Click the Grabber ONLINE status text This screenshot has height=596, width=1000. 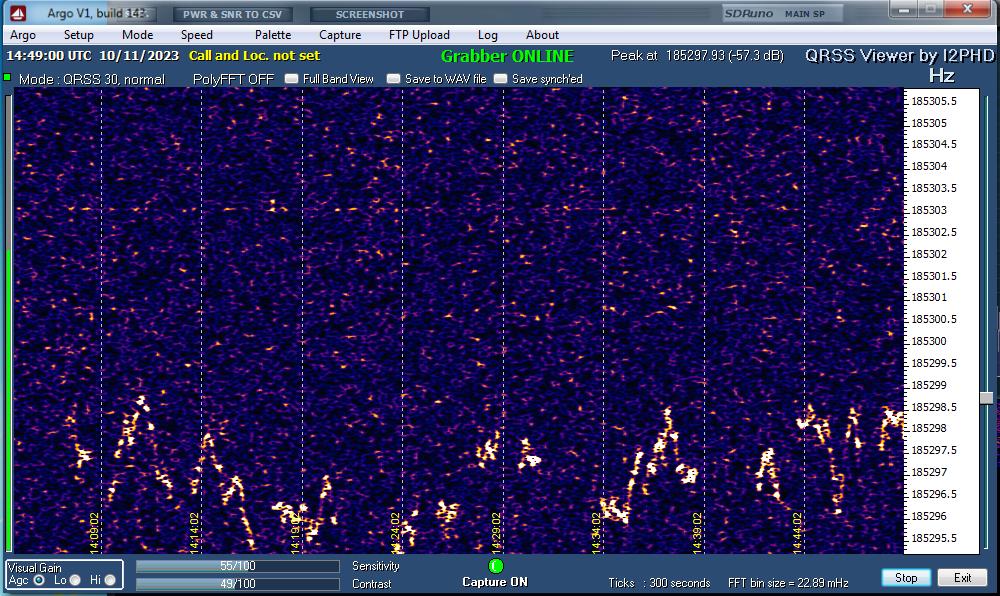click(x=507, y=56)
